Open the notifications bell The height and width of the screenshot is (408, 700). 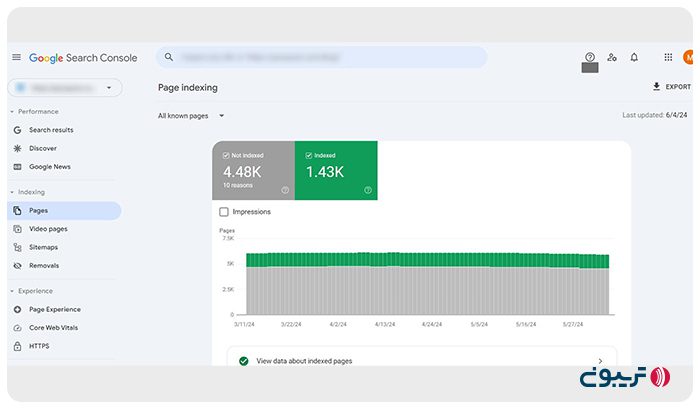coord(634,57)
